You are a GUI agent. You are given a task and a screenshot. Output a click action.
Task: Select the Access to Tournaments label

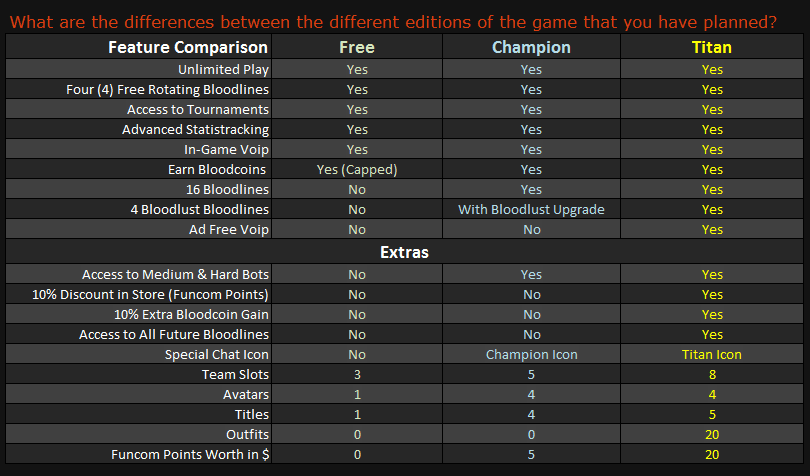198,110
